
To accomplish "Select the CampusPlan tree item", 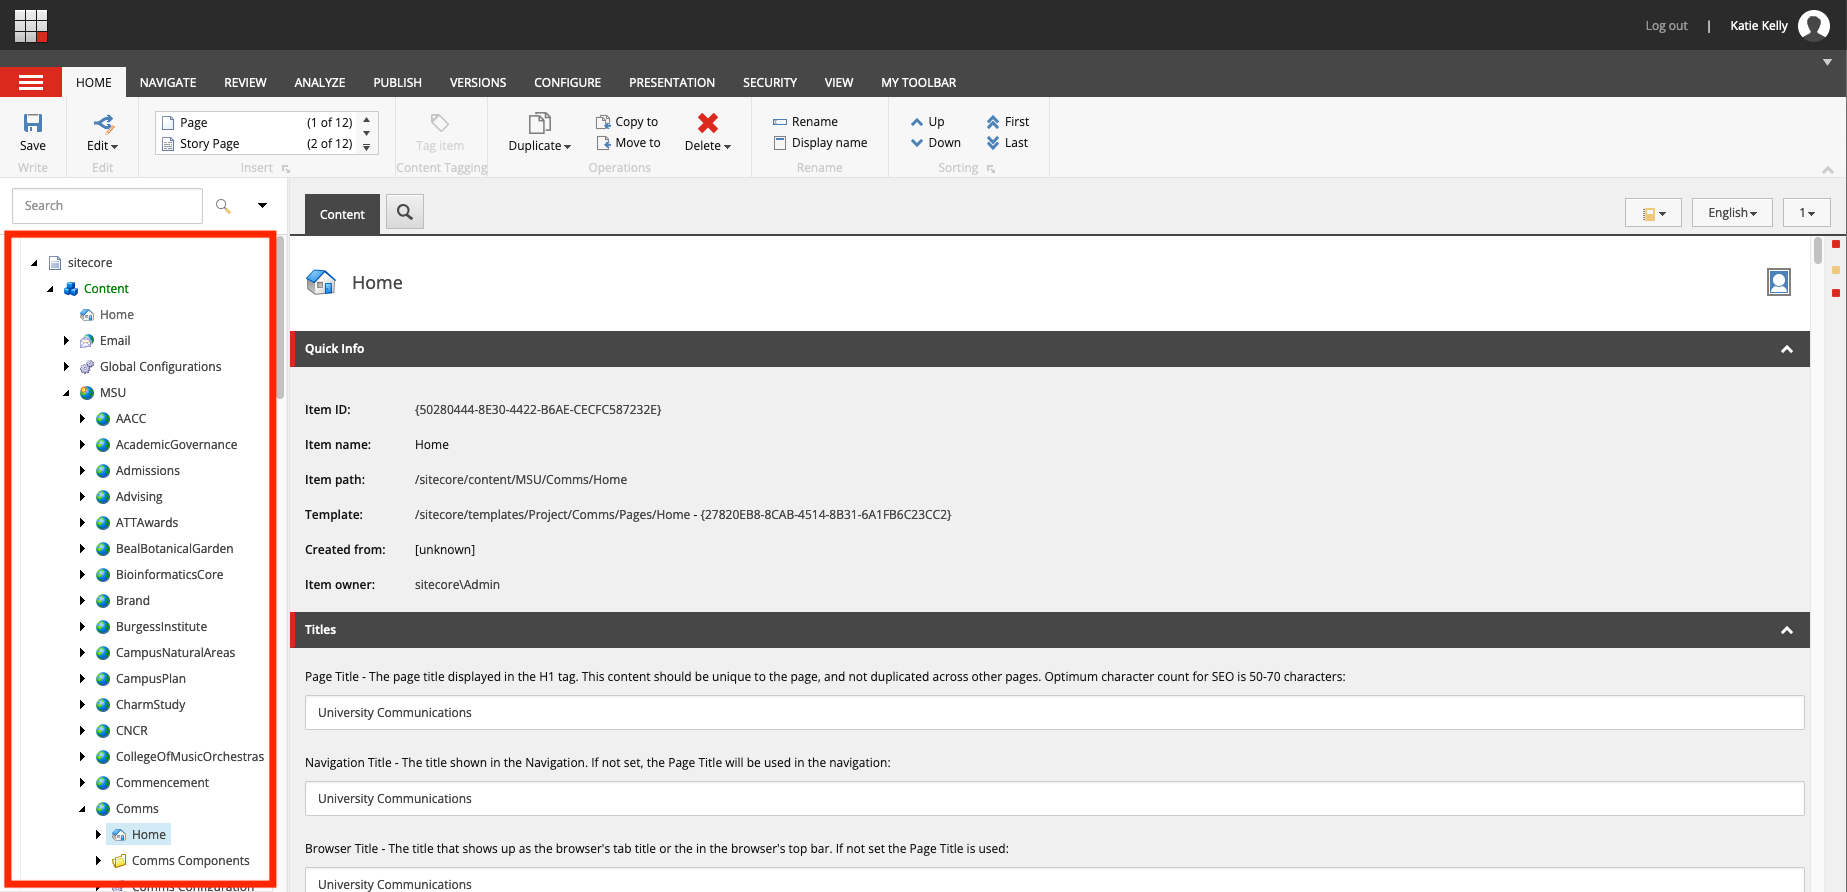I will (150, 679).
